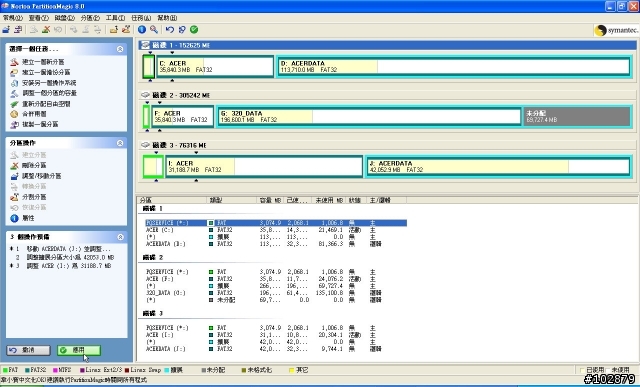Viewport: 640px width, 387px height.
Task: Click the Undo button beside Apply
Action: [x=28, y=350]
